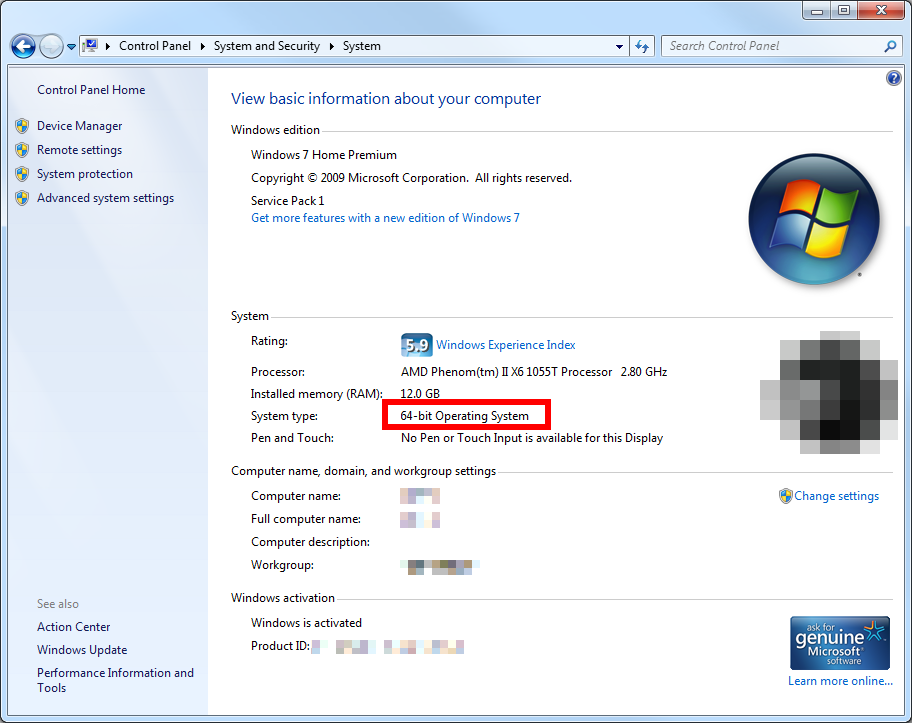
Task: Click the Workgroup label
Action: (x=283, y=565)
